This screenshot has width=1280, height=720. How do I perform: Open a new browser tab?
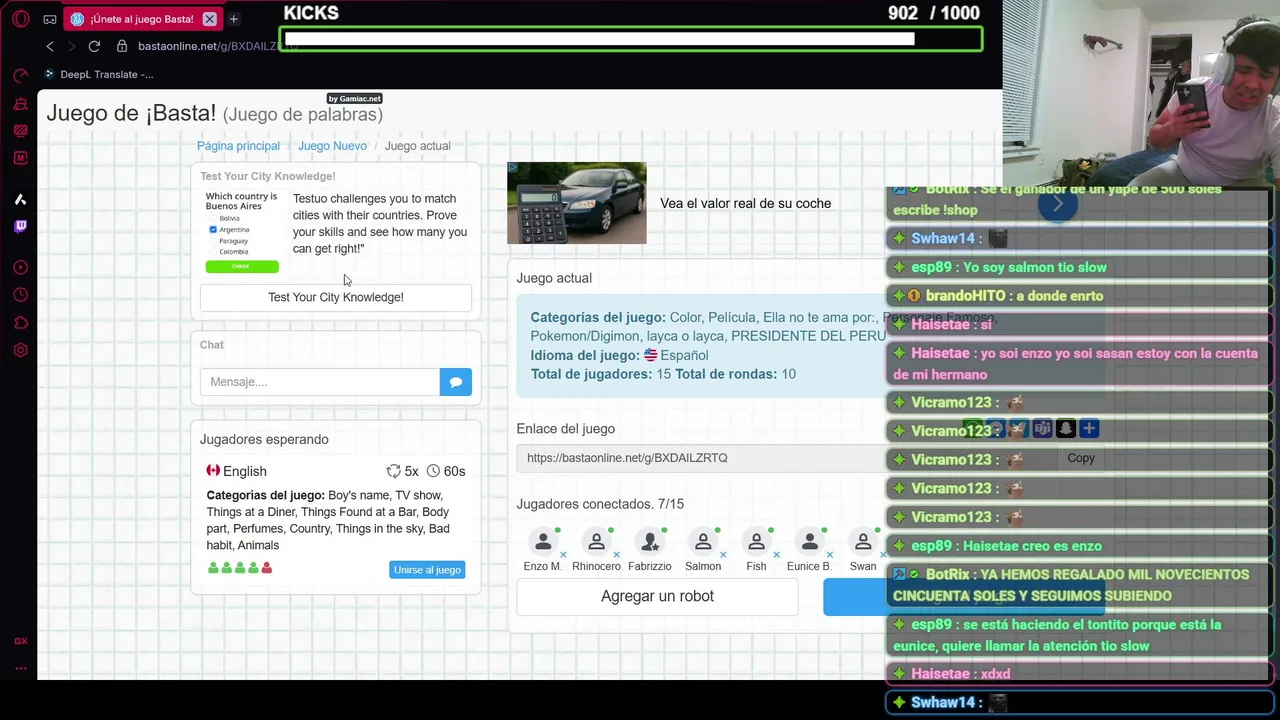233,19
